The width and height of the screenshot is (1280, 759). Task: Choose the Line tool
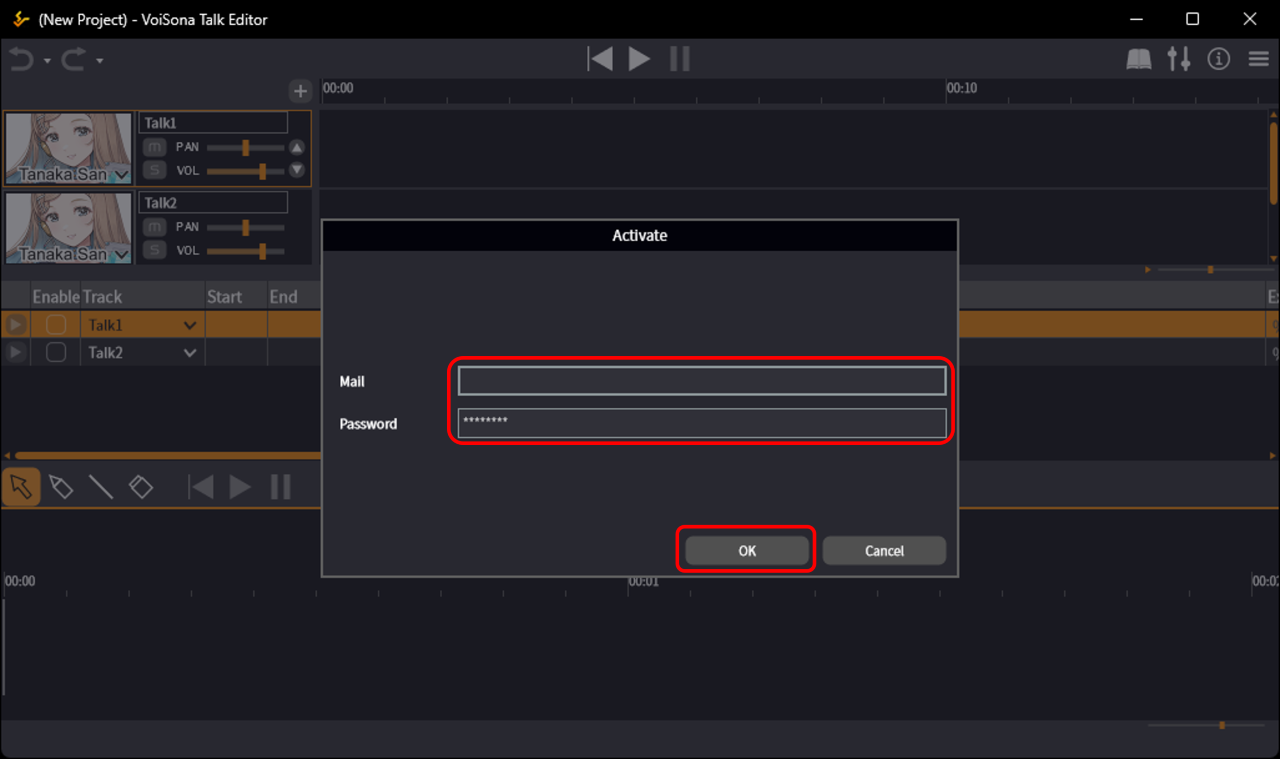[x=101, y=487]
